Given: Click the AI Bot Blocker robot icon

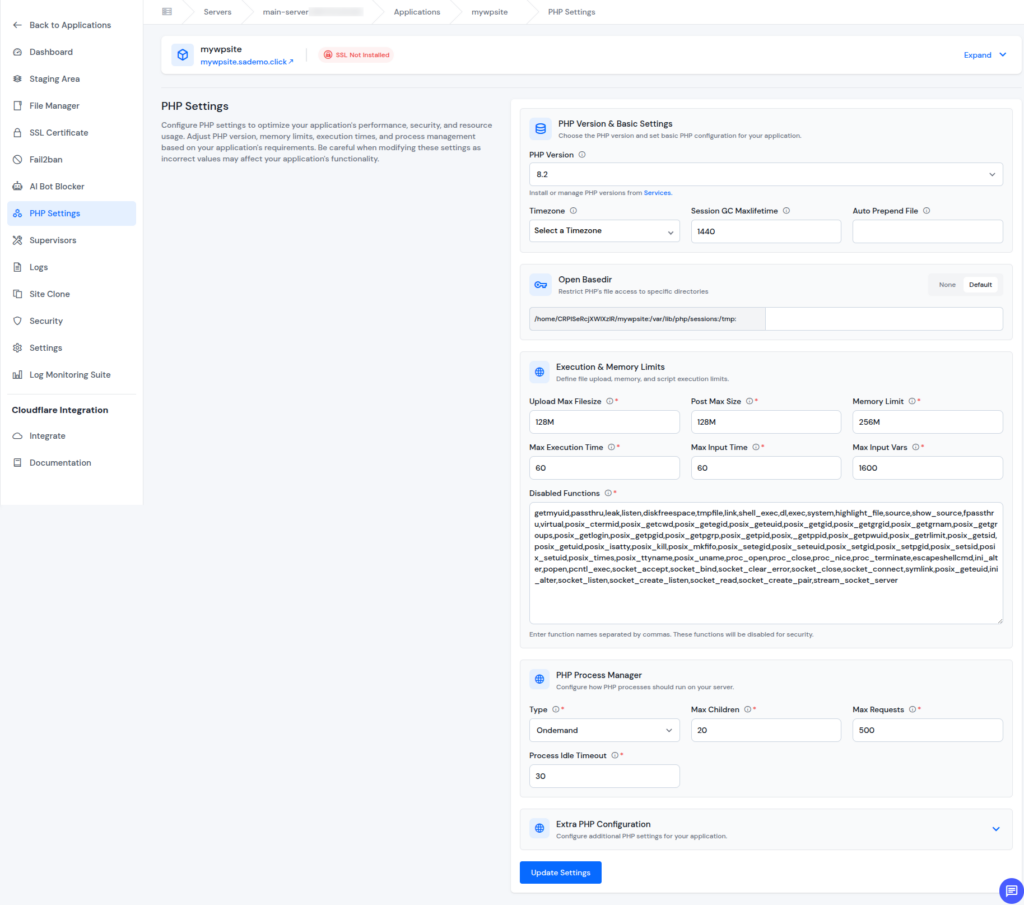Looking at the screenshot, I should [18, 186].
